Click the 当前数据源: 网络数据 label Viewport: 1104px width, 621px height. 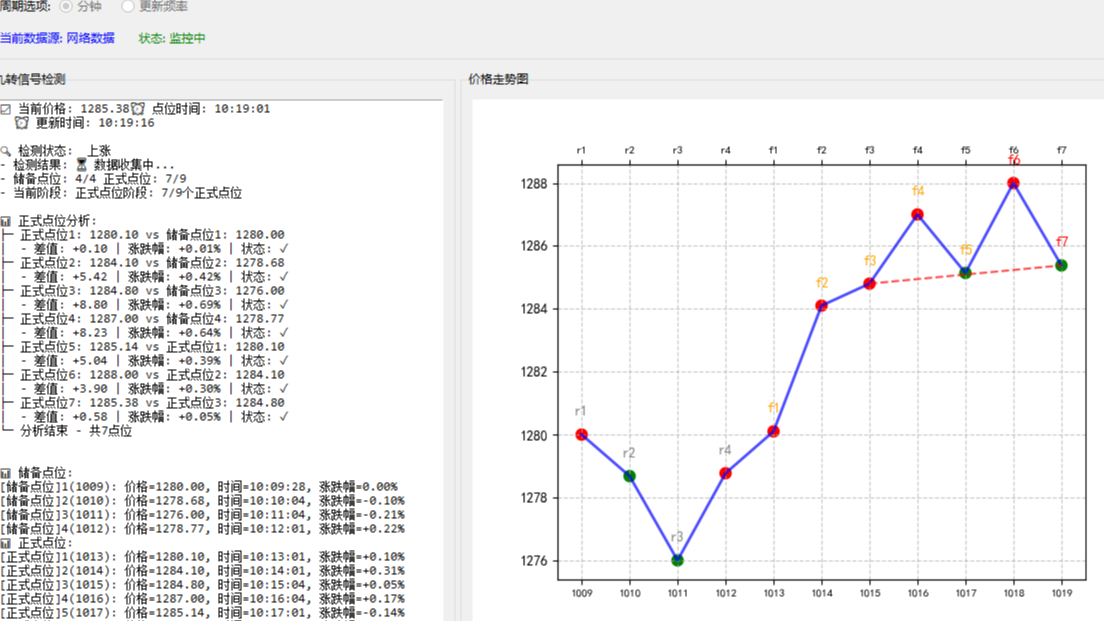point(57,38)
